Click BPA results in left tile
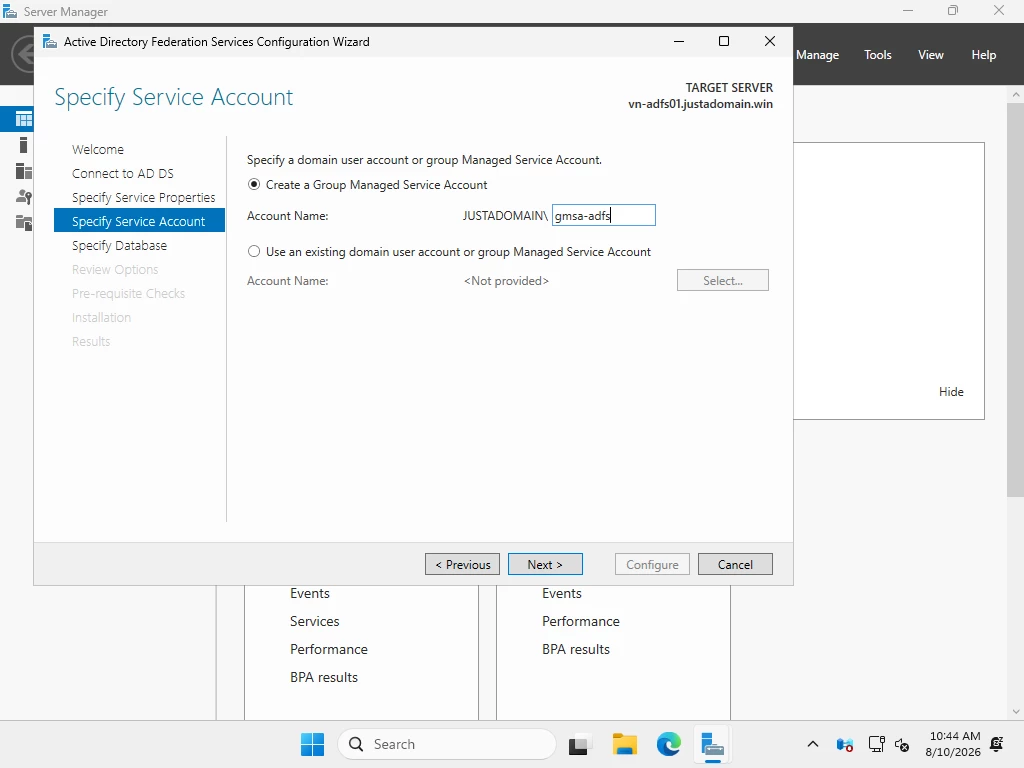Viewport: 1024px width, 768px height. click(324, 677)
